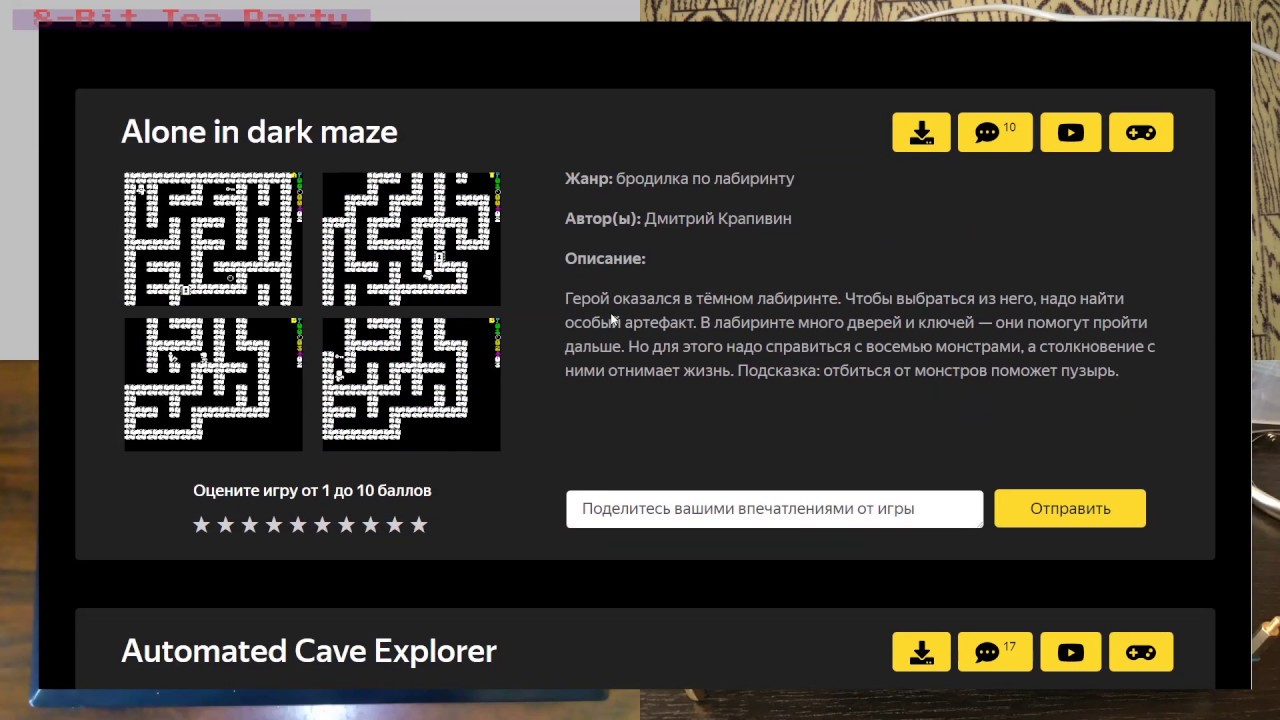Rate Alone in dark maze 4 stars

coord(274,525)
